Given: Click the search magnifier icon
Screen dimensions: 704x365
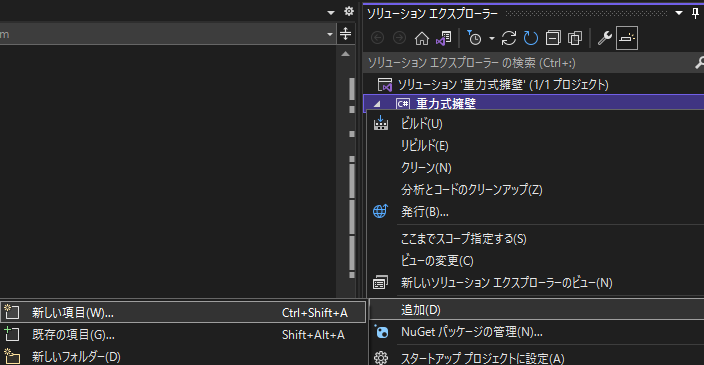Looking at the screenshot, I should (699, 63).
